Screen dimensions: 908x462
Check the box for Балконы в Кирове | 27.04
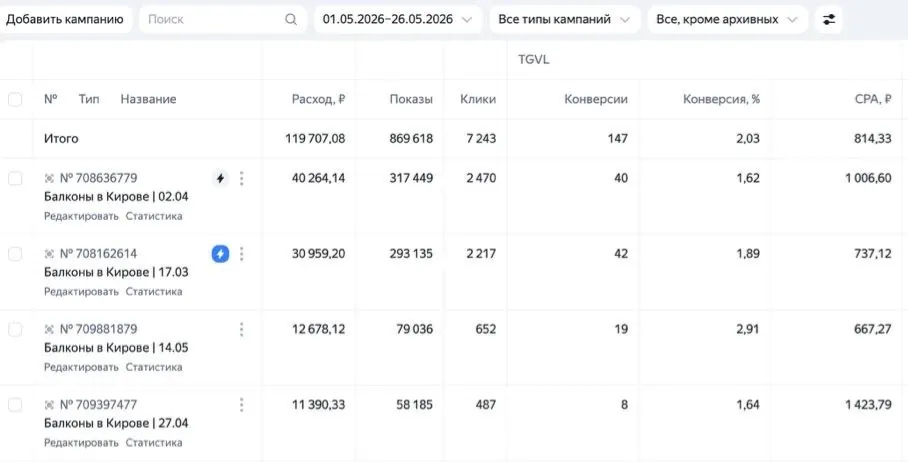(15, 405)
